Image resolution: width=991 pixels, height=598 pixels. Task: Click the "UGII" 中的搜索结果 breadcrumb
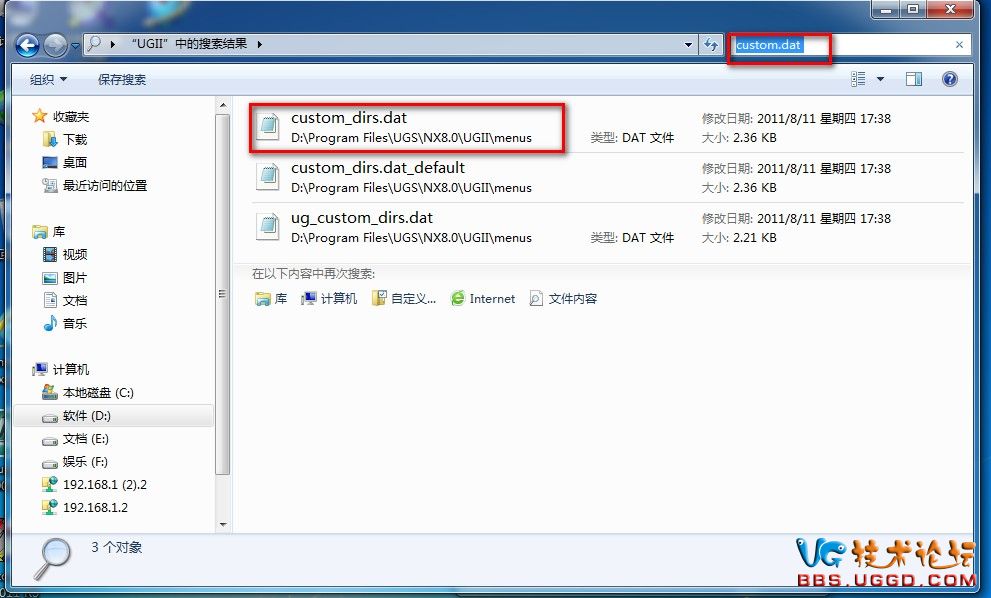pyautogui.click(x=189, y=44)
